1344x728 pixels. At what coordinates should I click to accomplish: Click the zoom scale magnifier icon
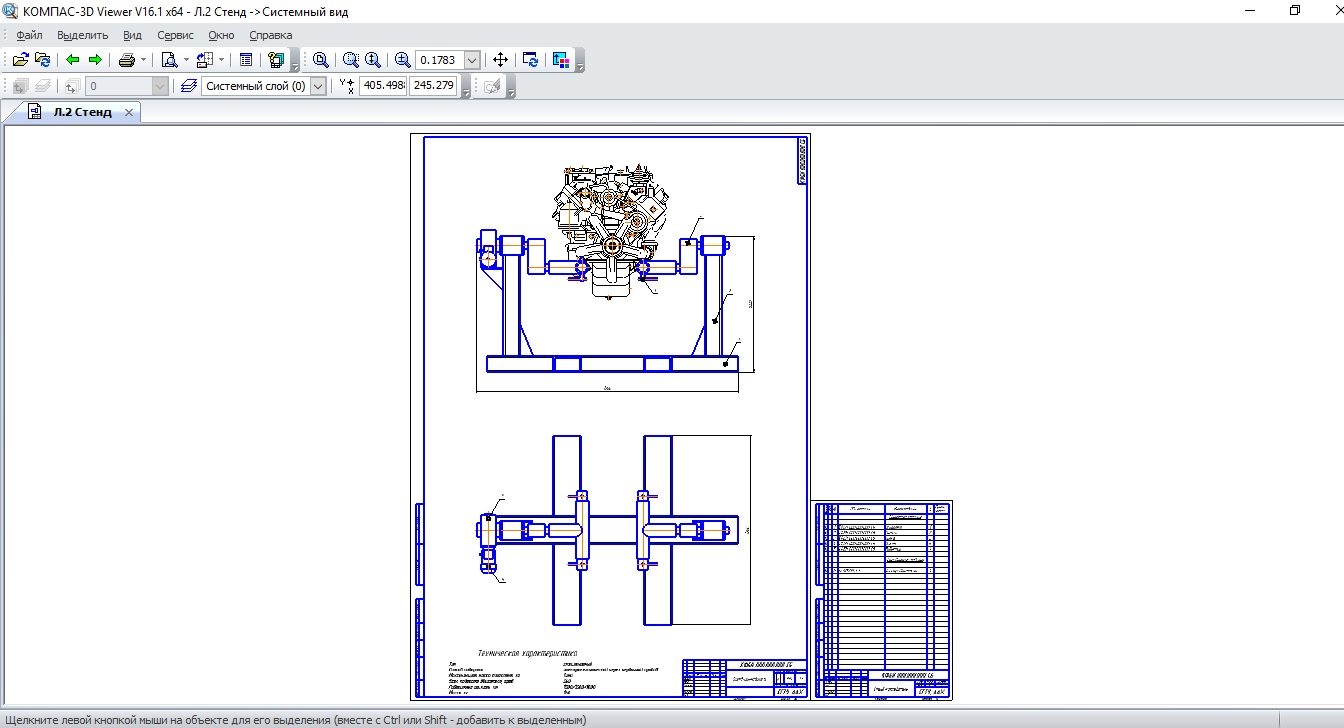(x=402, y=60)
